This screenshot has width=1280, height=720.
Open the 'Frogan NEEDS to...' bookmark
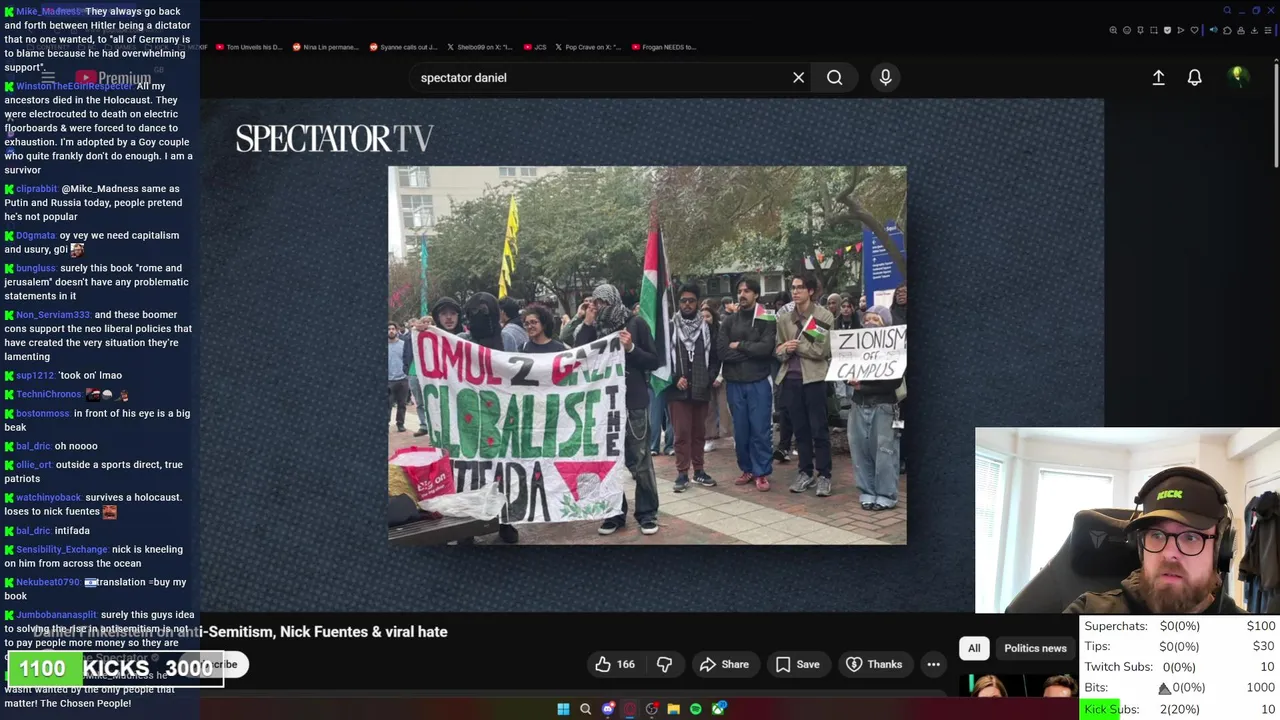tap(663, 47)
